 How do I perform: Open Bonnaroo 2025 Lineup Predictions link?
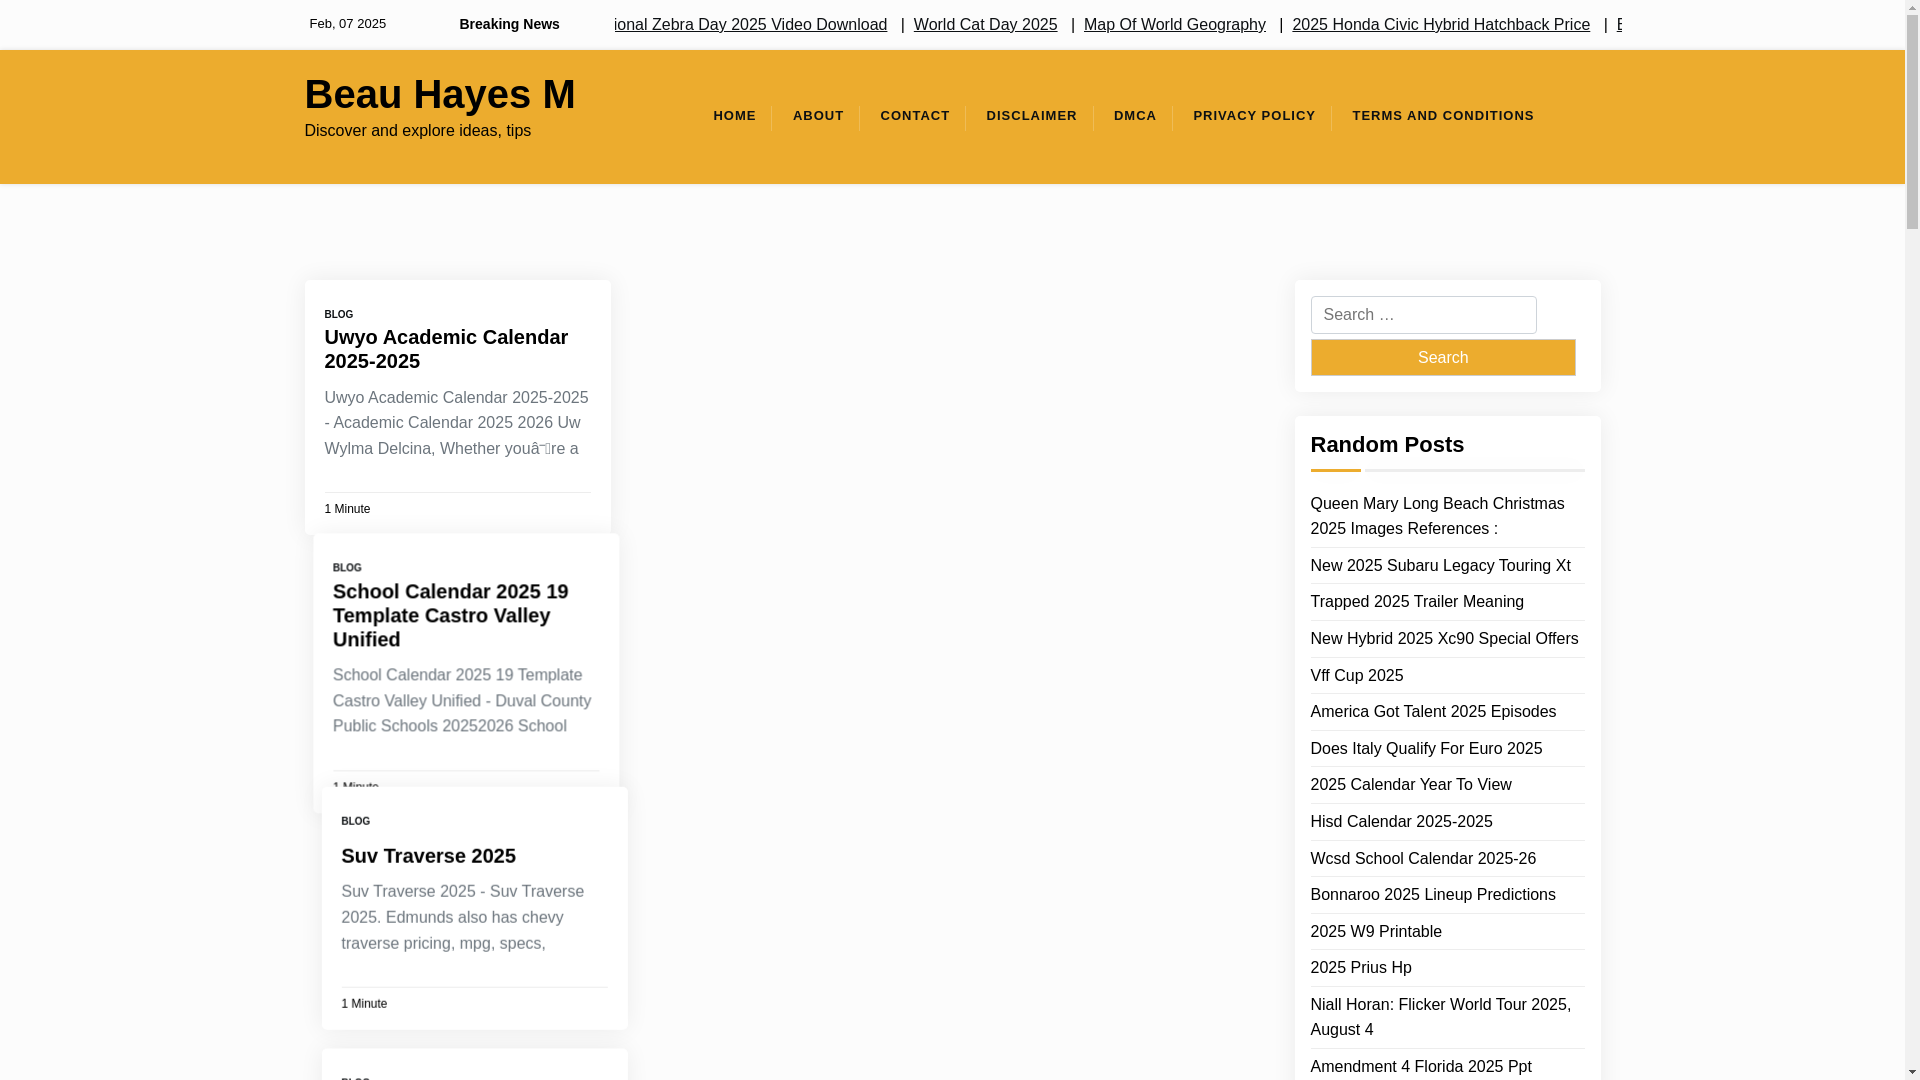coord(1433,895)
